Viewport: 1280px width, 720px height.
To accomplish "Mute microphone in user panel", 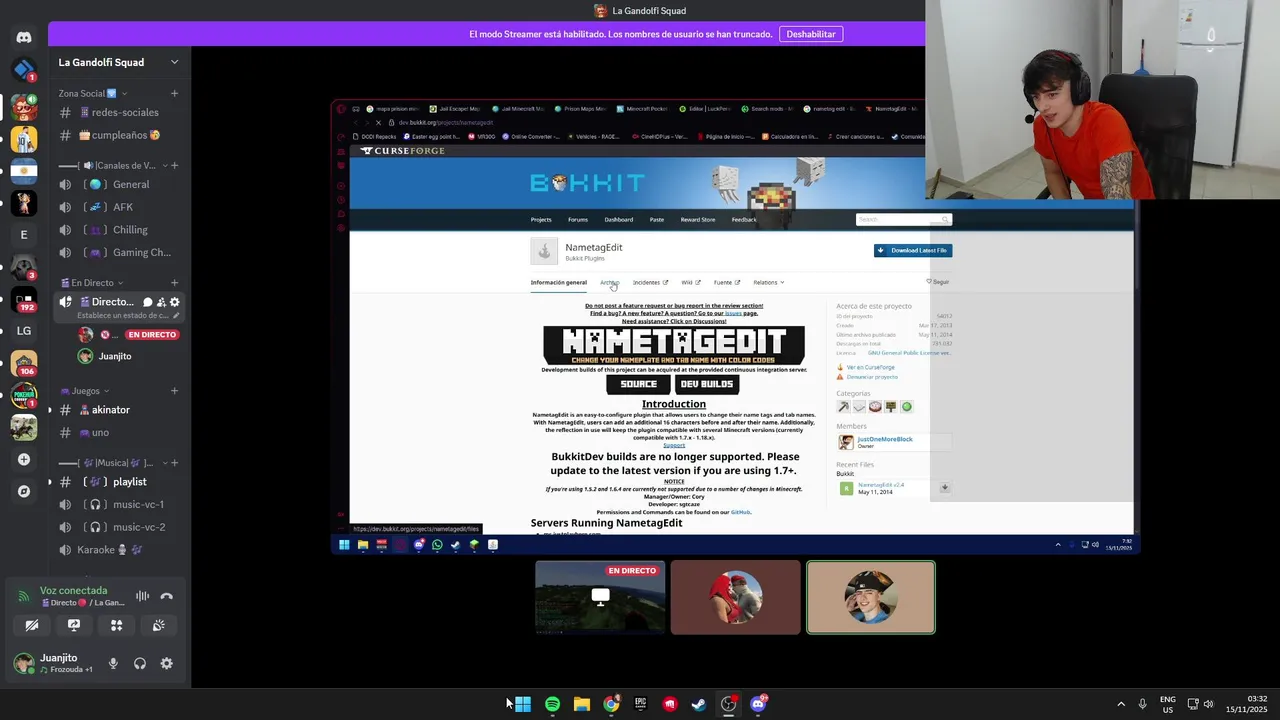I will 113,663.
